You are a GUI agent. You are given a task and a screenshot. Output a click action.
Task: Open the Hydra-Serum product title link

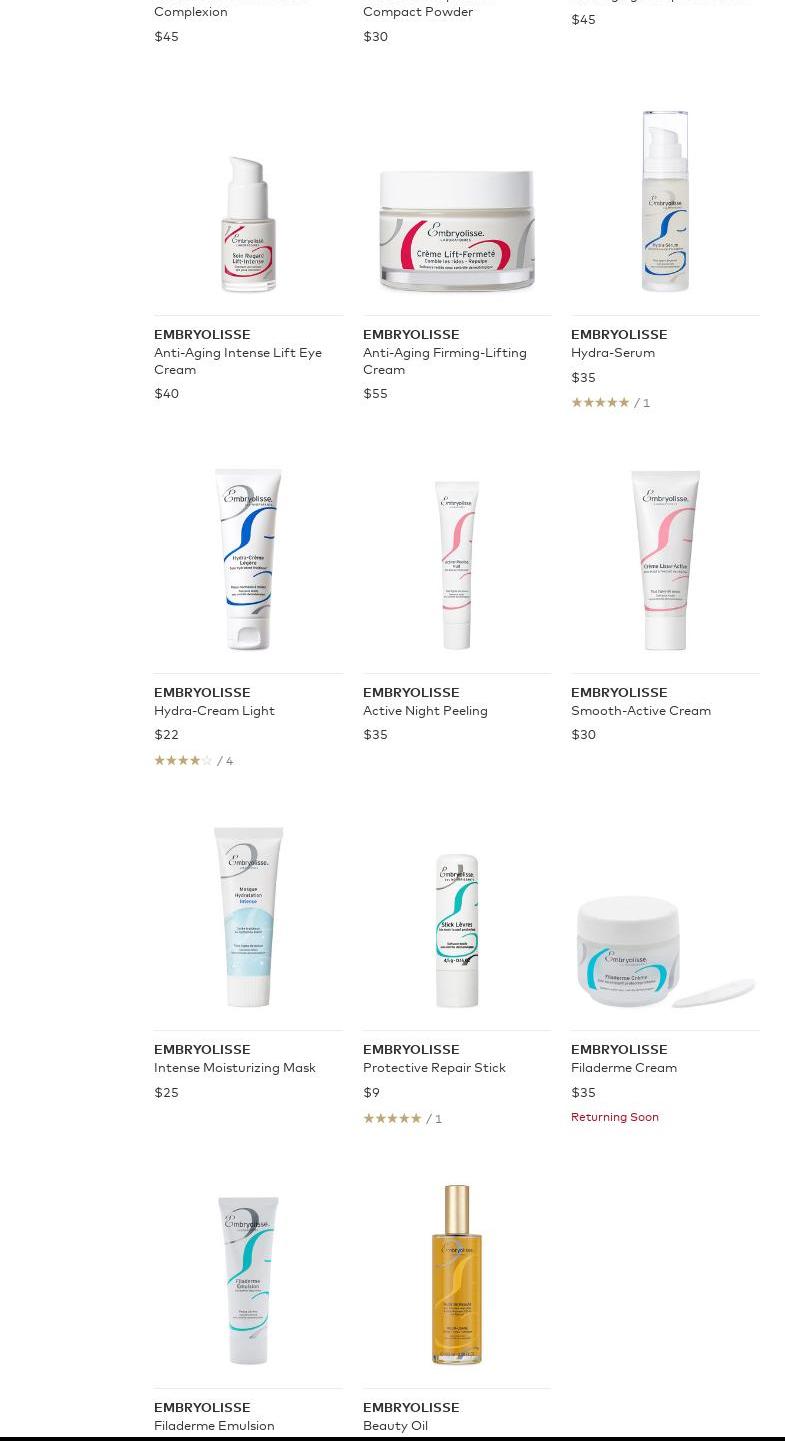(613, 353)
